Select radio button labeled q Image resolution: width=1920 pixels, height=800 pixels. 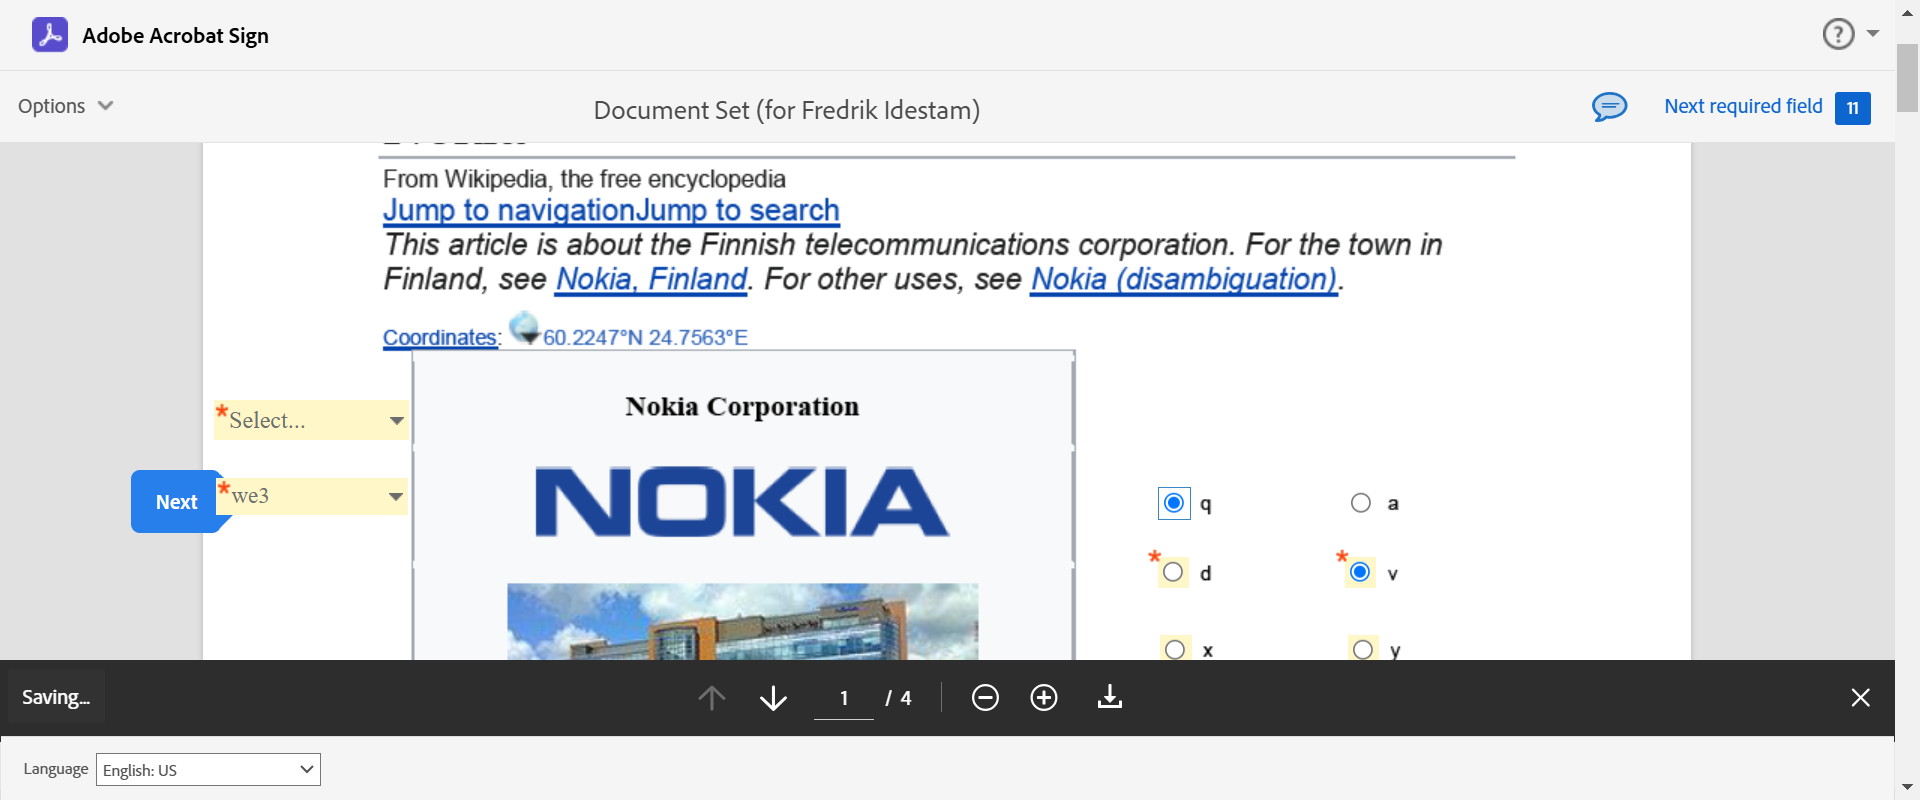click(x=1174, y=503)
